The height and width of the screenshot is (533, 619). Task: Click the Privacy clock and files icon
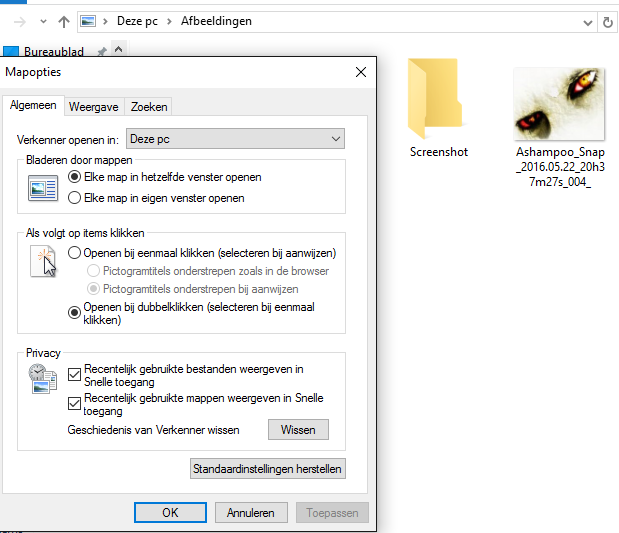43,379
